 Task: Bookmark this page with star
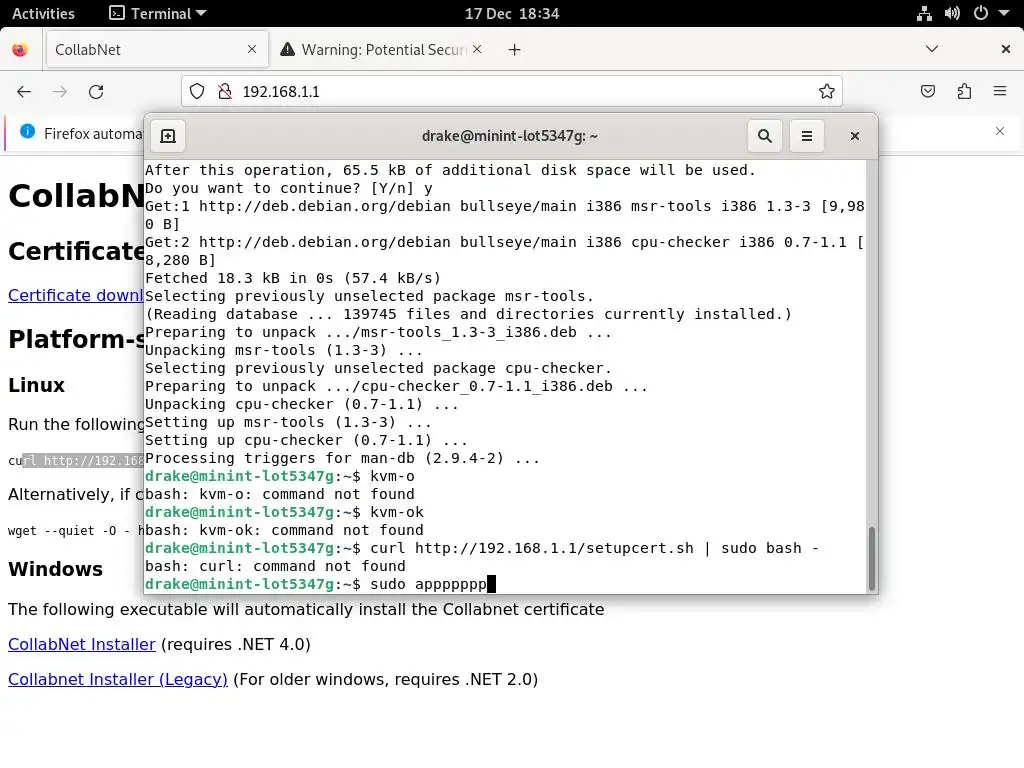coord(827,91)
